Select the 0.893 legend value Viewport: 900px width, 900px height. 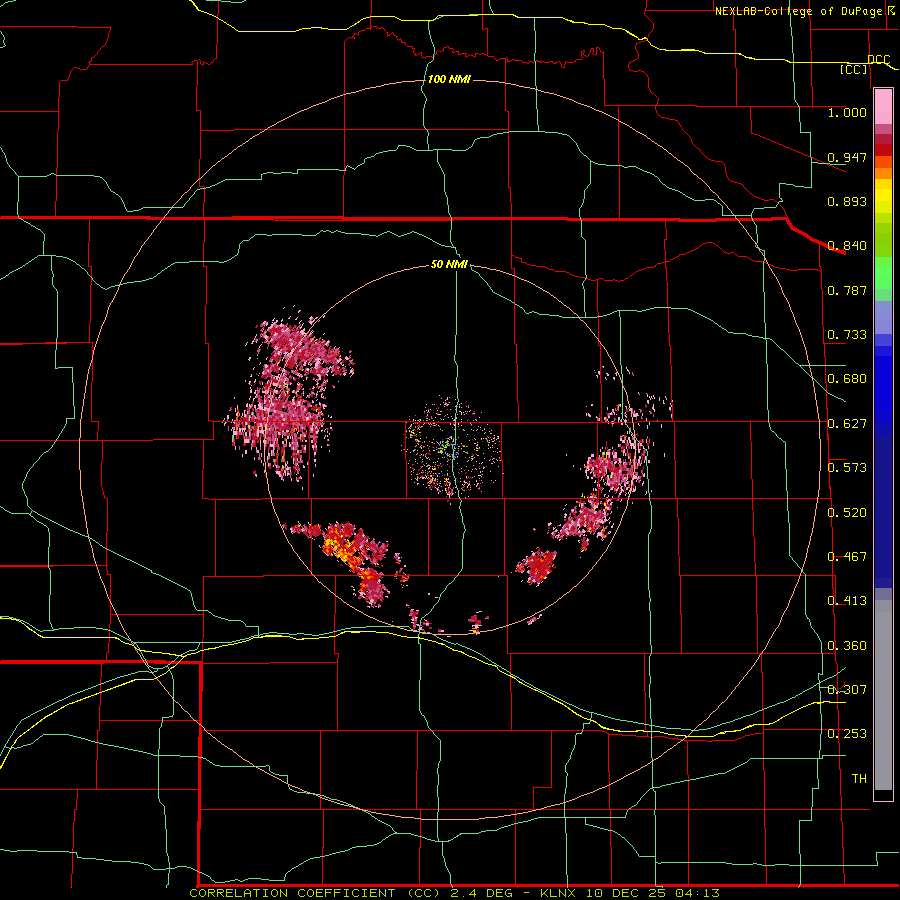pyautogui.click(x=847, y=201)
